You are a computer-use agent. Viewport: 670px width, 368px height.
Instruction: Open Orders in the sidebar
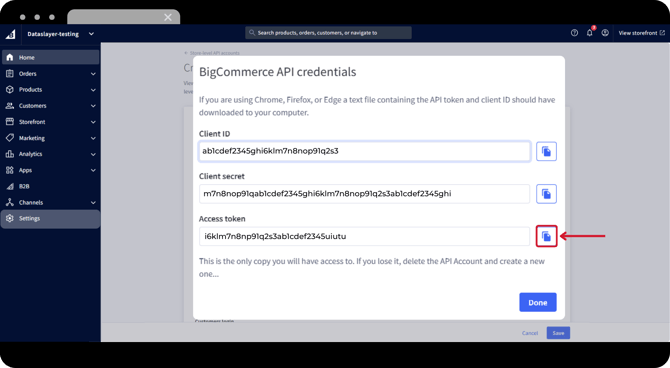(50, 74)
